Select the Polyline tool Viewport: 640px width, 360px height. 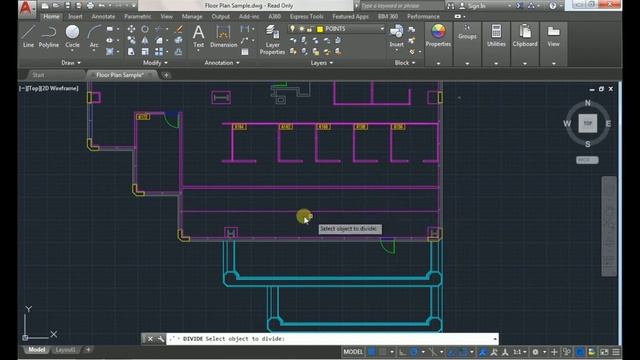pos(49,36)
